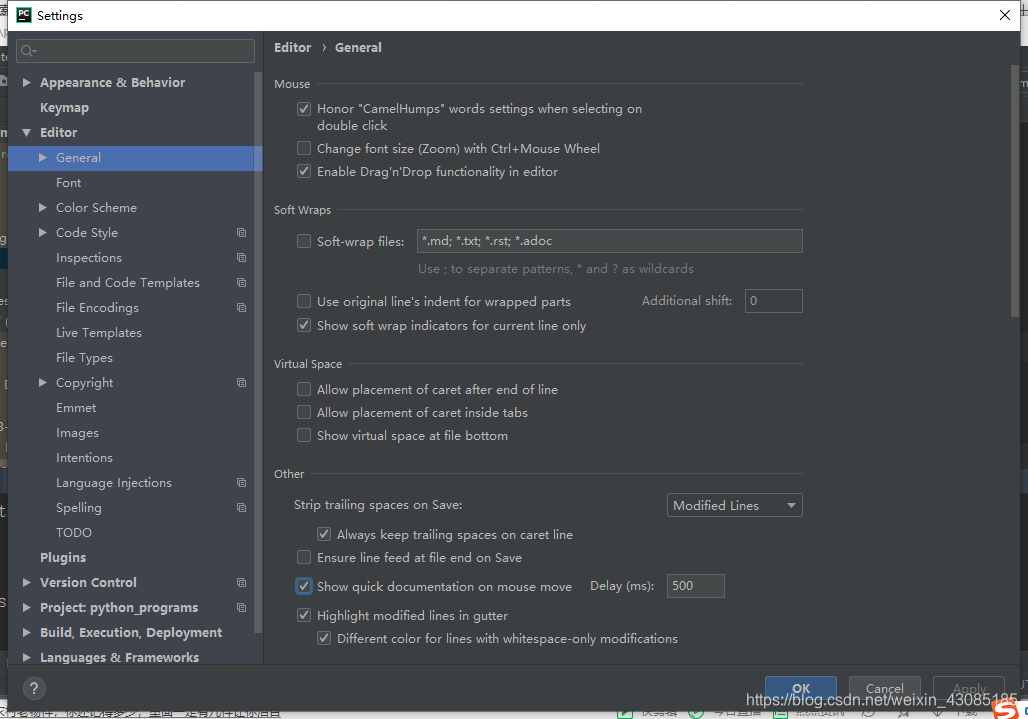Expand the Color Scheme node arrow
1028x719 pixels.
43,207
